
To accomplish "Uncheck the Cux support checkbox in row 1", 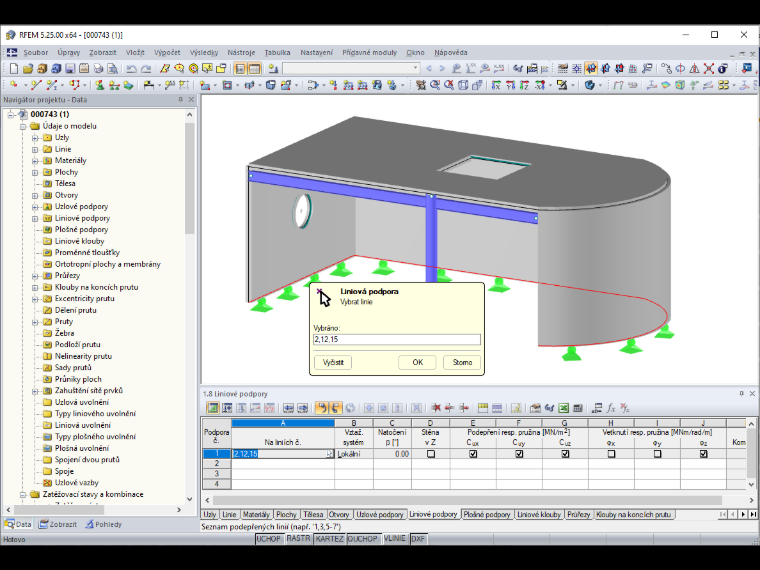I will (473, 454).
